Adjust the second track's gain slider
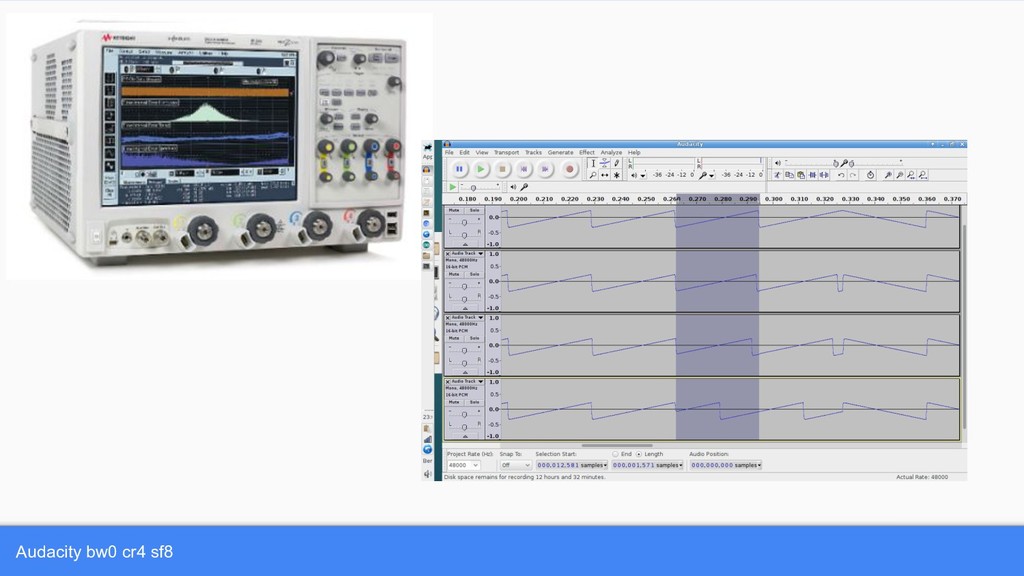 pyautogui.click(x=464, y=285)
